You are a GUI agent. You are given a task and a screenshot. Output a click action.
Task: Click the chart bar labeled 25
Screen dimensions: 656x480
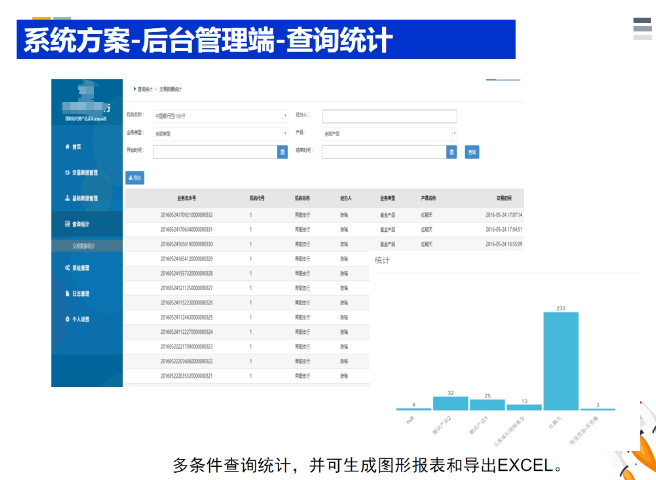click(487, 405)
